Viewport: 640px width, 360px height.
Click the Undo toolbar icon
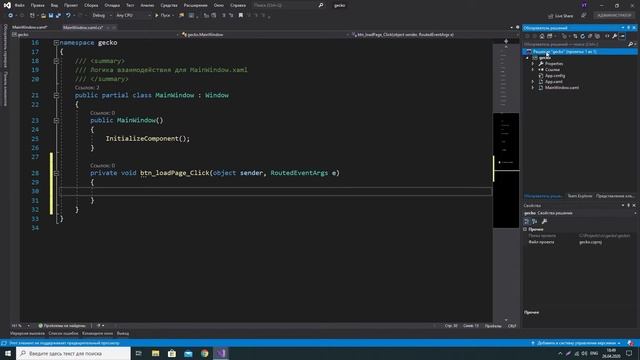point(68,16)
